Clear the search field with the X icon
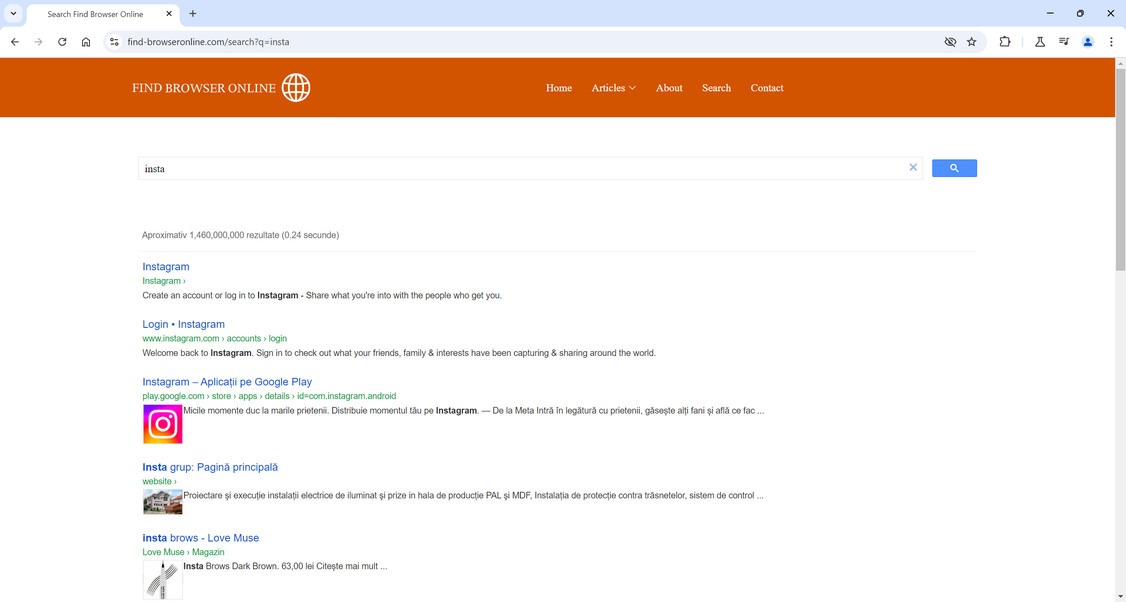This screenshot has width=1126, height=602. (912, 167)
